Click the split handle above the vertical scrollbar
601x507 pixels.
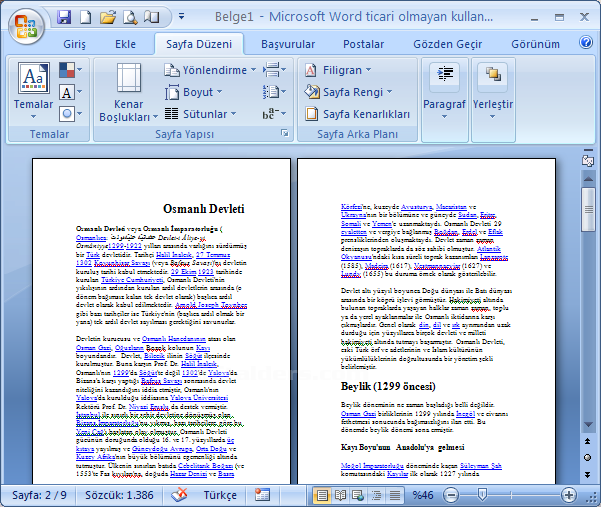click(588, 150)
